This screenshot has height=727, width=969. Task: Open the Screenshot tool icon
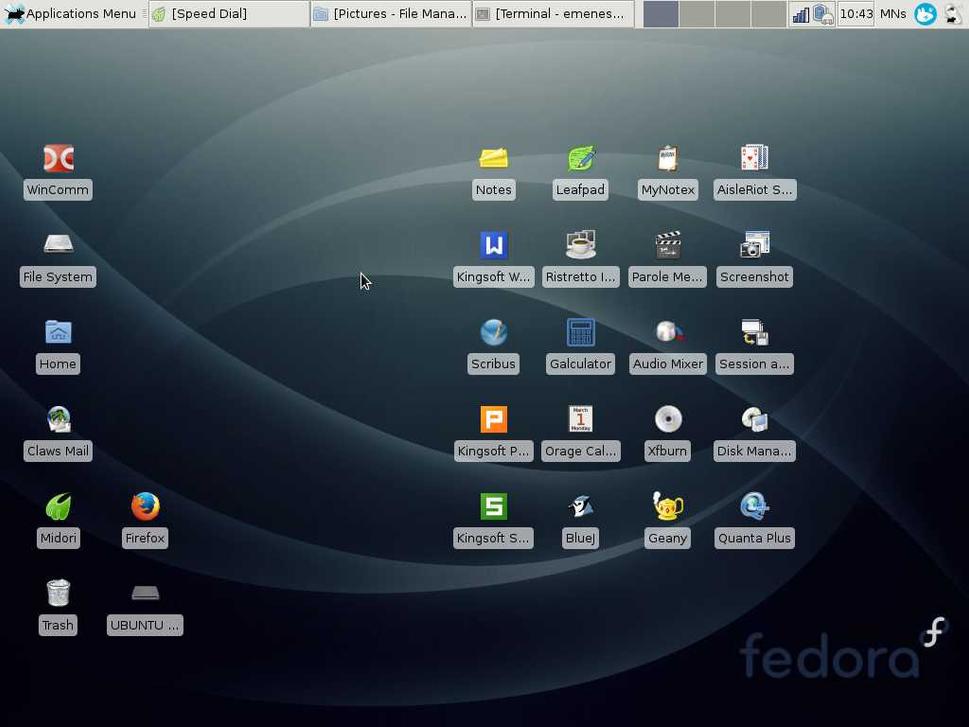[x=755, y=245]
